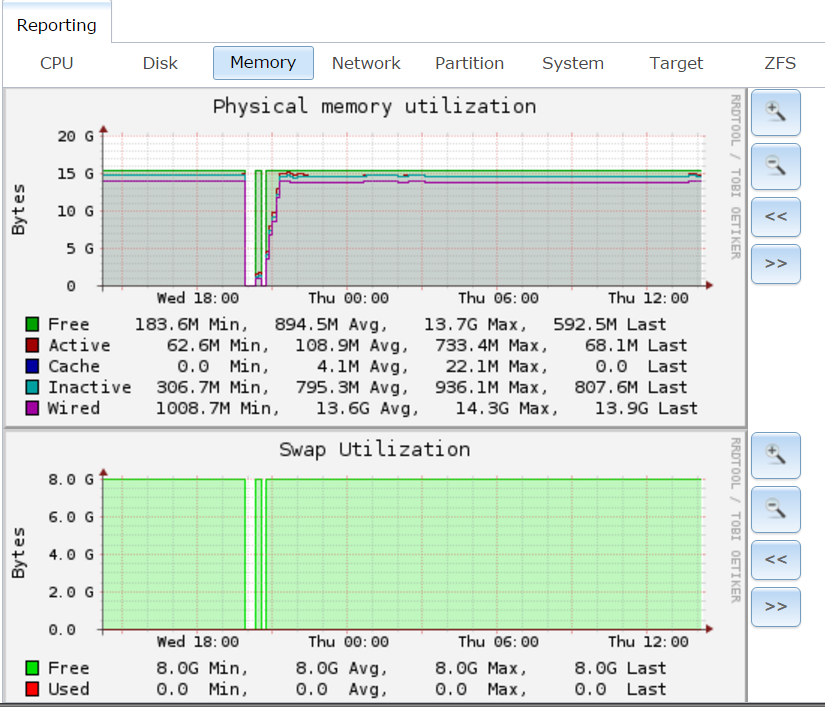The image size is (825, 707).
Task: Click the 8.0 G axis label on swap graph
Action: pyautogui.click(x=71, y=480)
